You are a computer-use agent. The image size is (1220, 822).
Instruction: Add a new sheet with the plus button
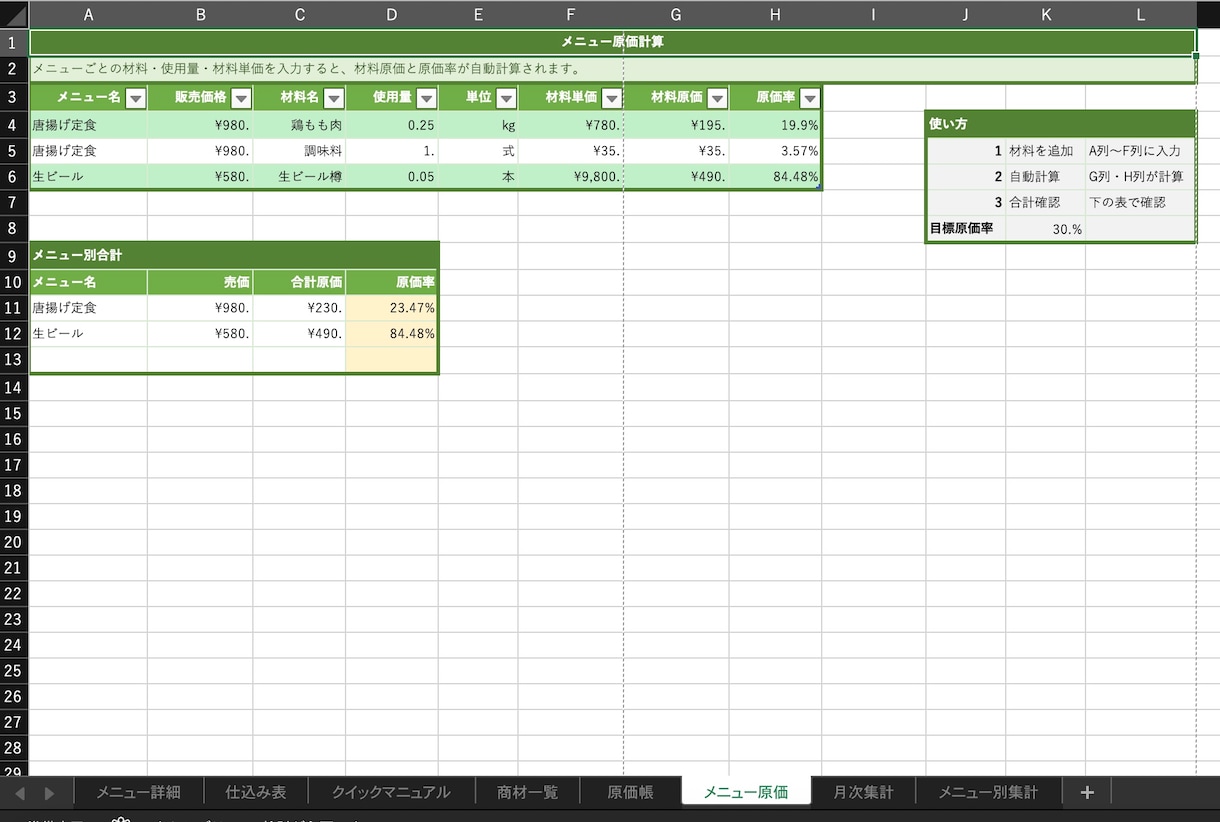pos(1087,792)
